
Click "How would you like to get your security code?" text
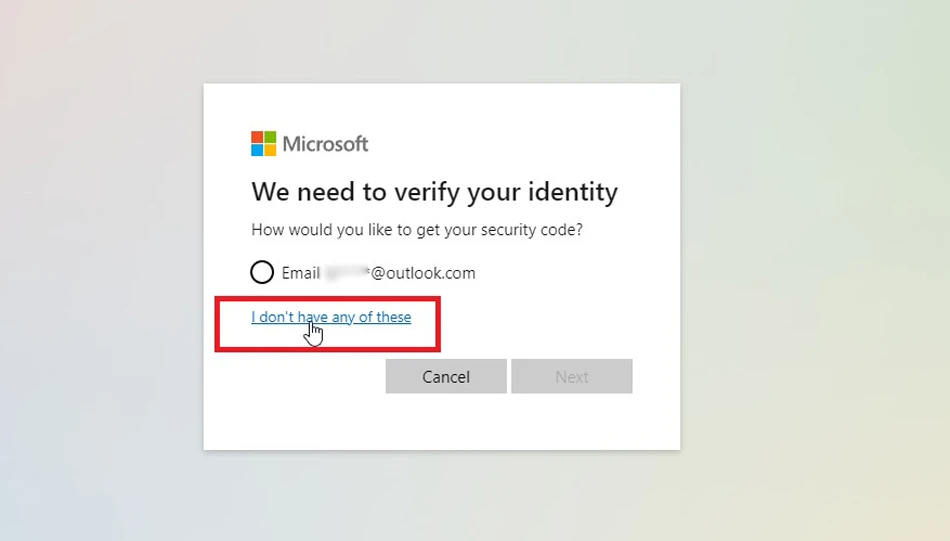pos(417,230)
